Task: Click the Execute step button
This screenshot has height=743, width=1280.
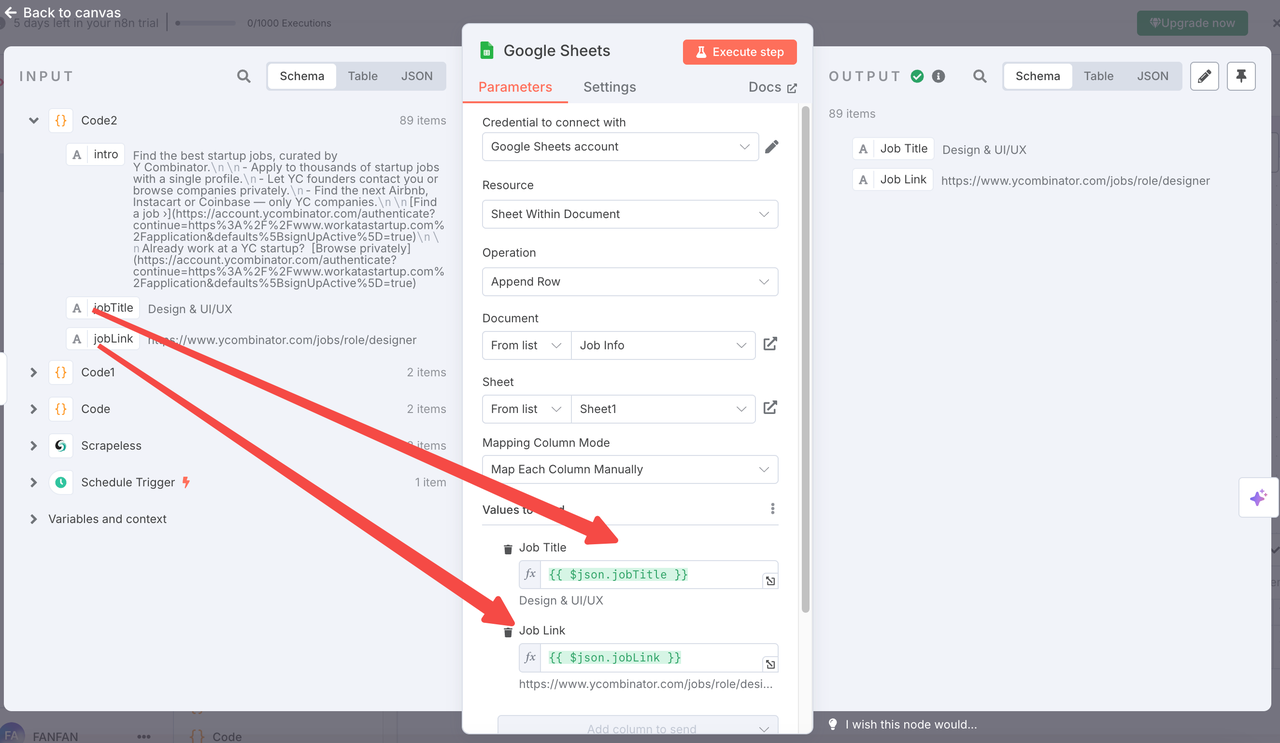Action: pos(740,52)
